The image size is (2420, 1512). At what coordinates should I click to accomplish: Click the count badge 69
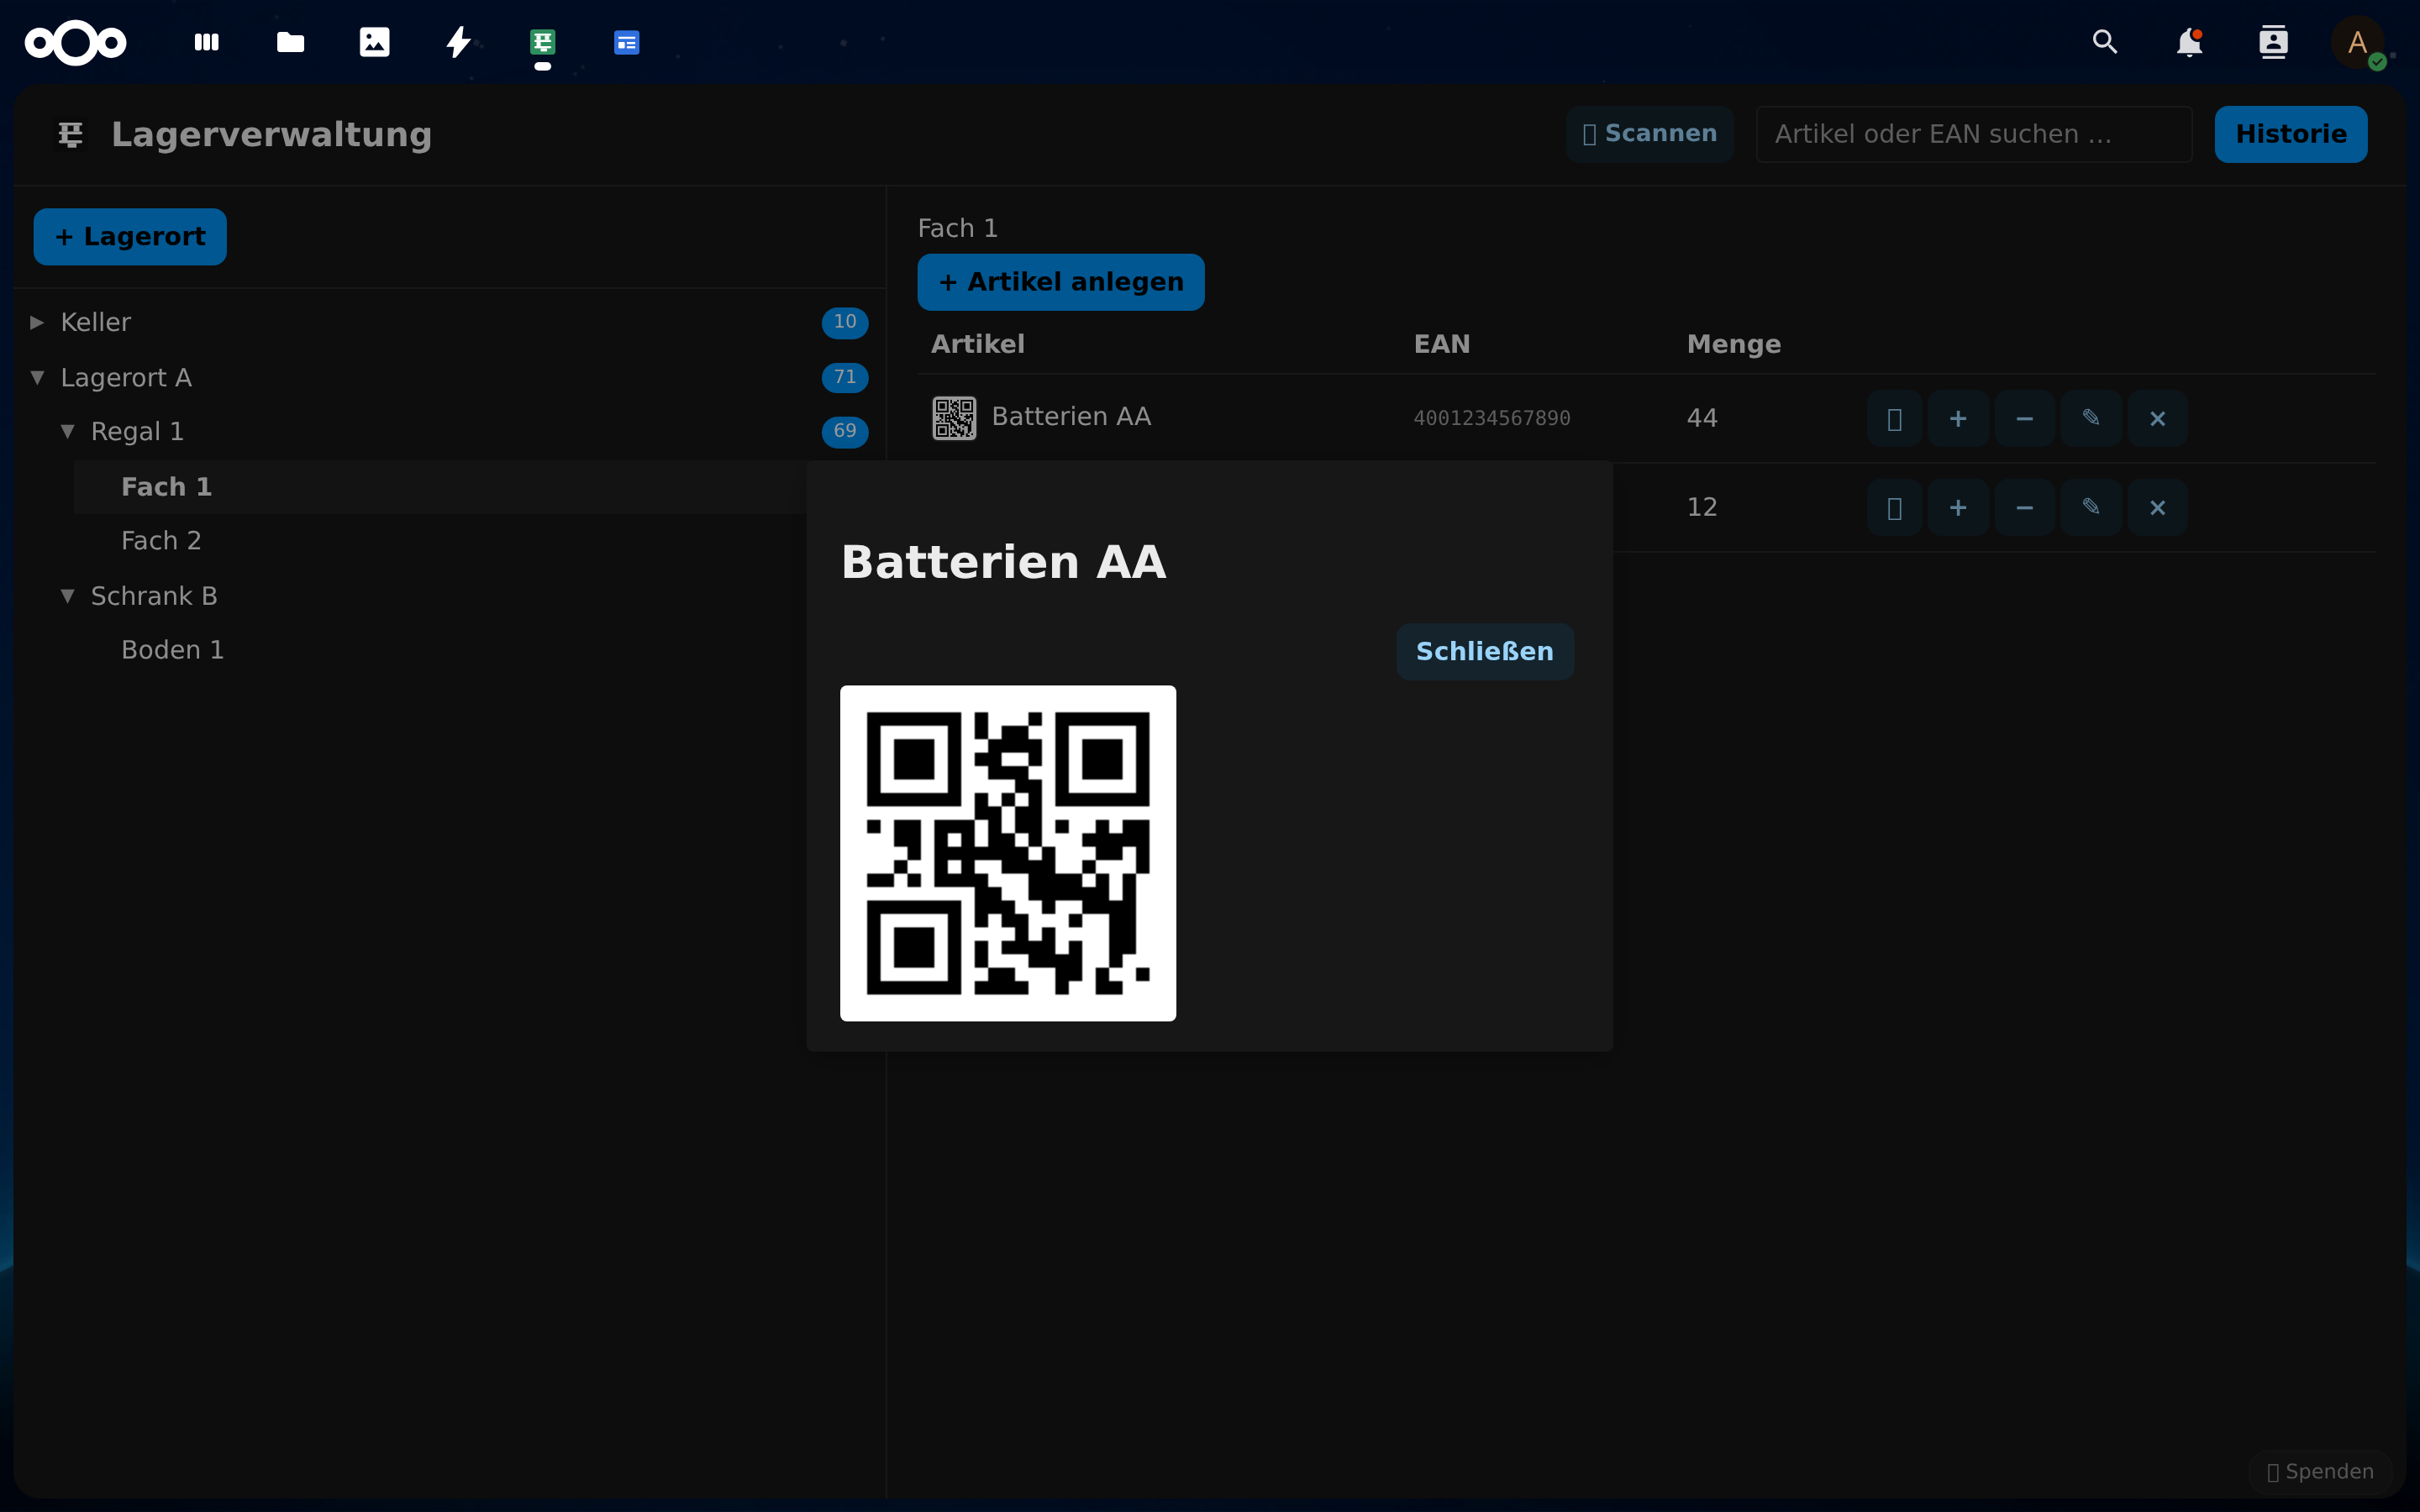[845, 431]
